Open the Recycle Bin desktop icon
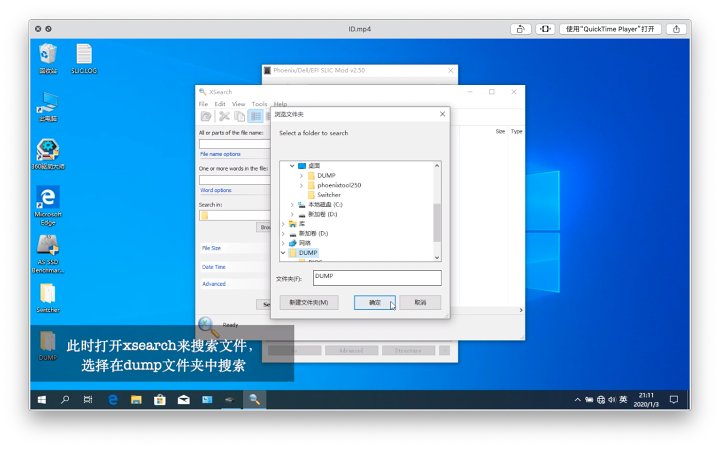 pos(47,54)
